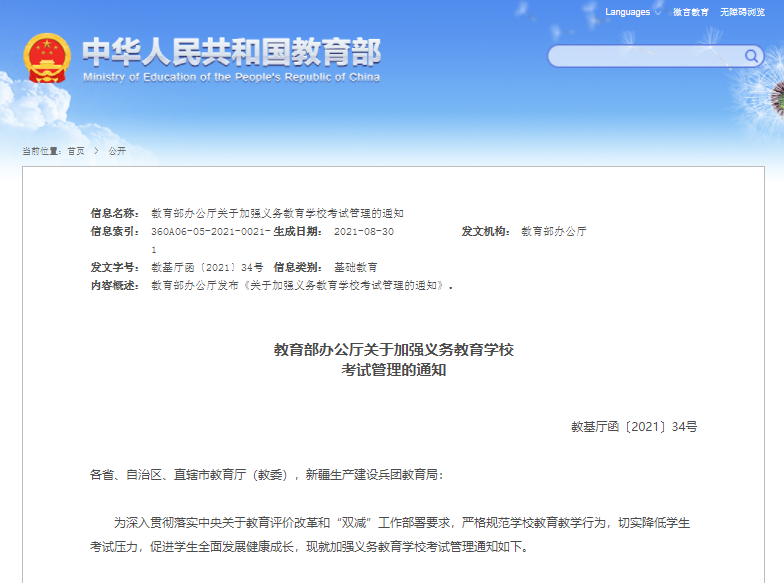The image size is (784, 583).
Task: Expand the Languages dropdown
Action: tap(633, 12)
